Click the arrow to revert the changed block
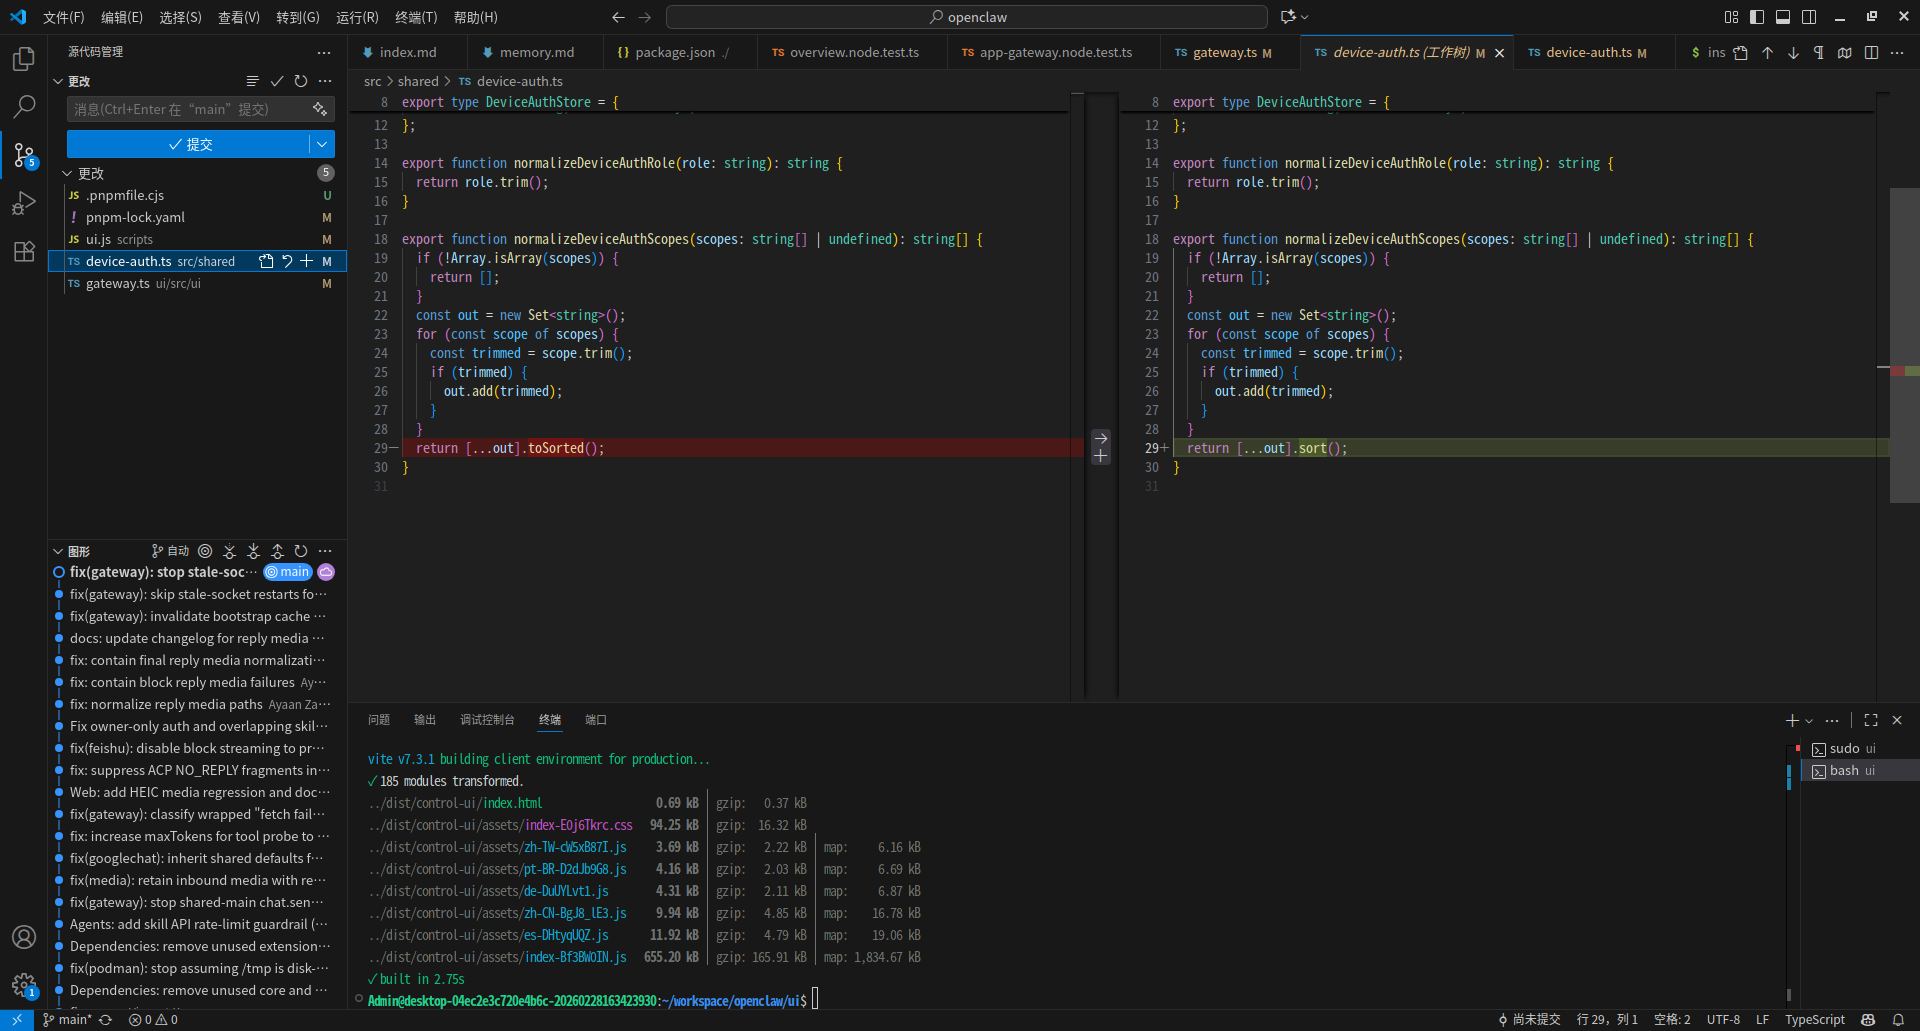Screen dimensions: 1920x1031 1101,438
